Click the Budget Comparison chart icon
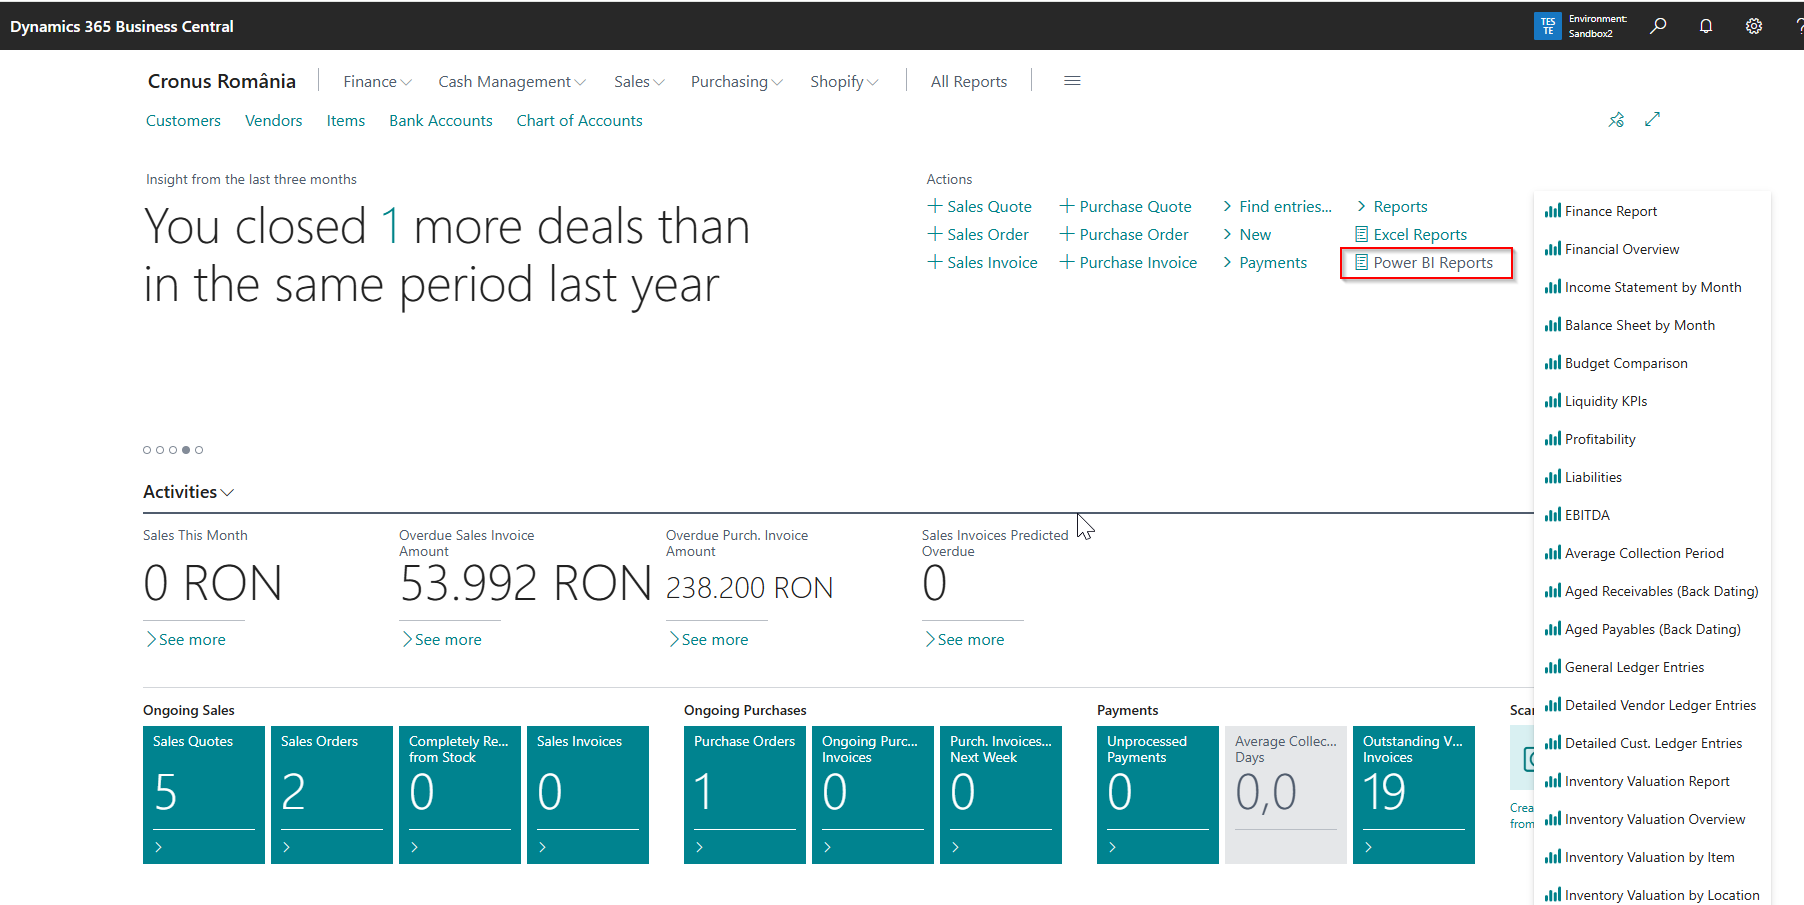The width and height of the screenshot is (1804, 905). (x=1553, y=363)
